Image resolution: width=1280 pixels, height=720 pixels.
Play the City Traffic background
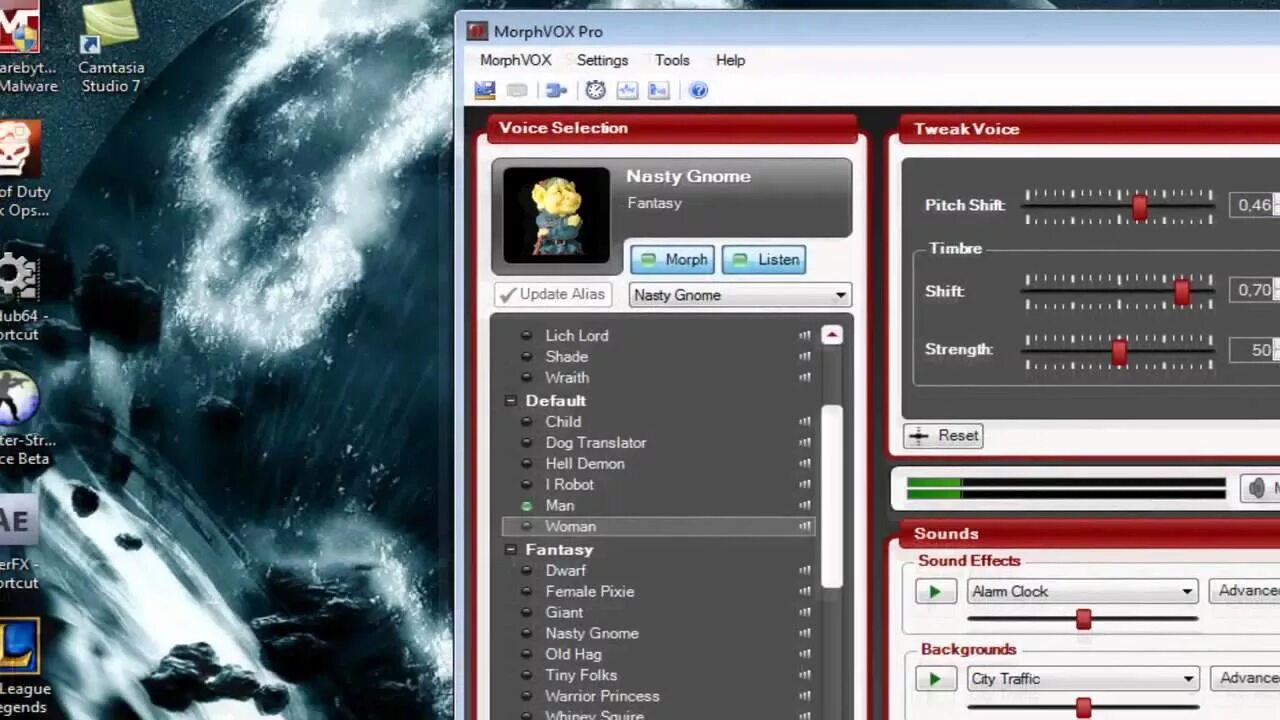pyautogui.click(x=935, y=679)
